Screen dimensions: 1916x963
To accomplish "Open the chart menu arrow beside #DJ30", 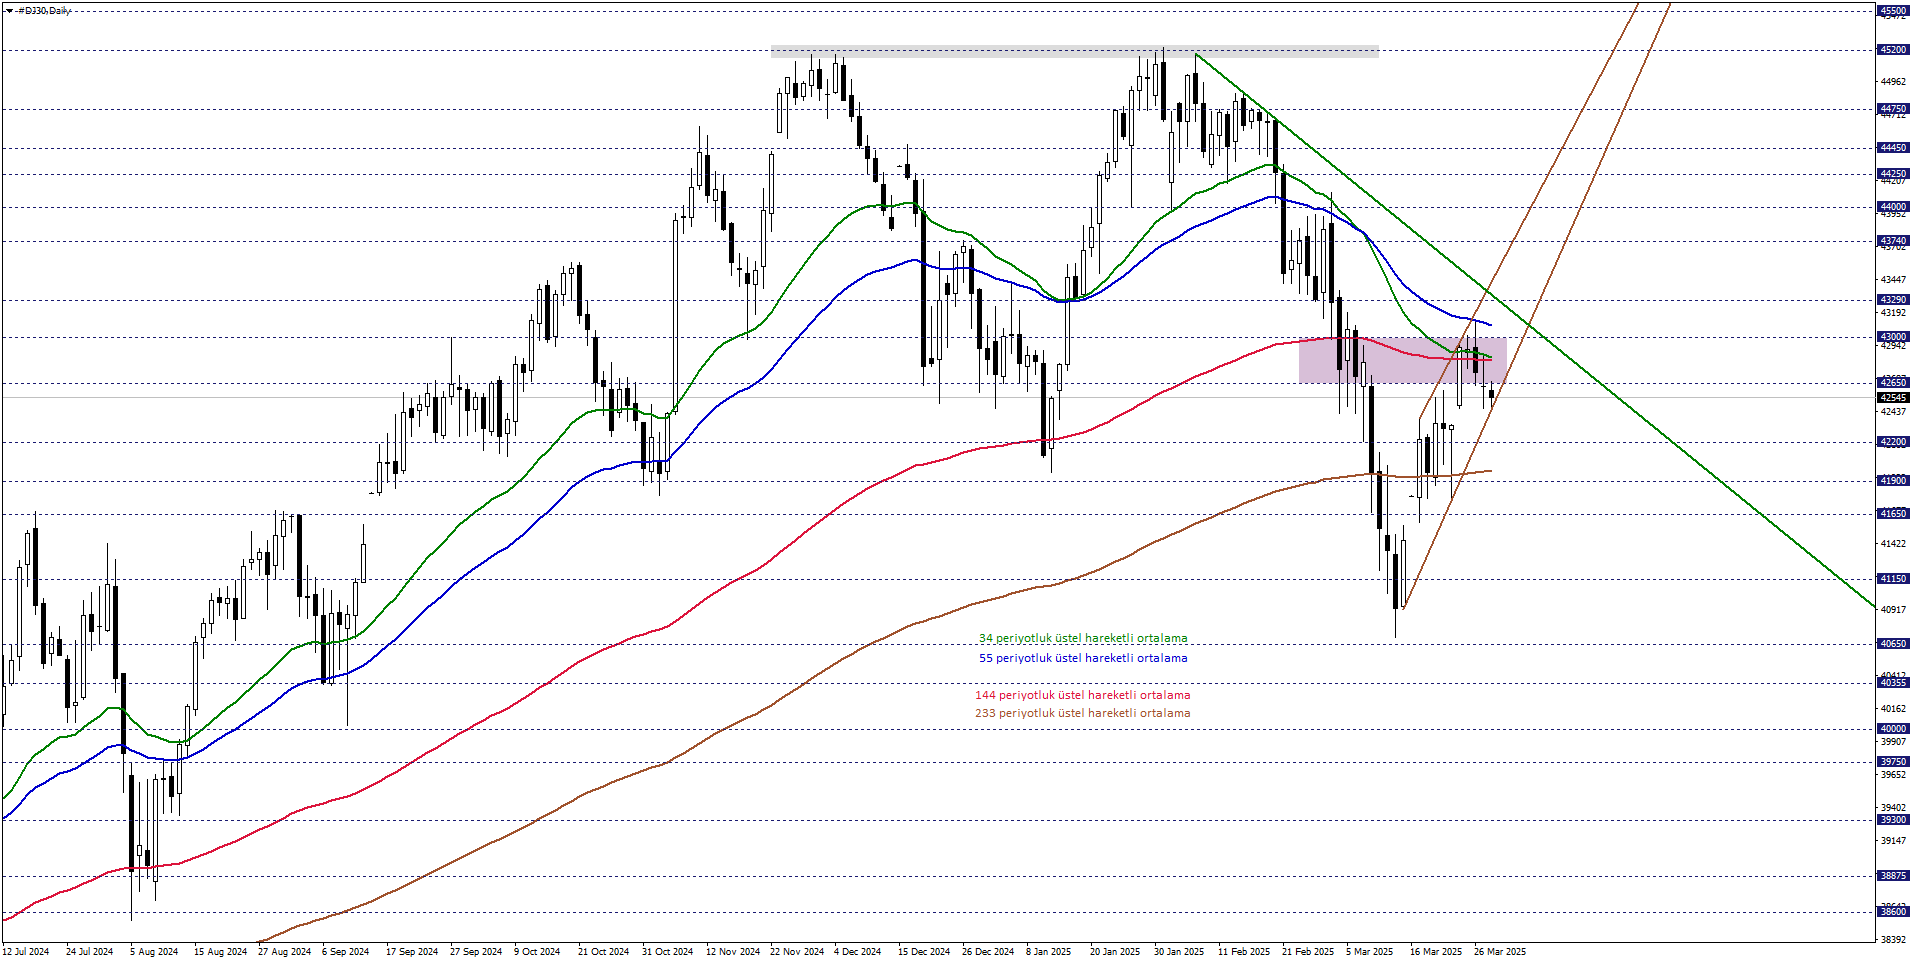I will (x=8, y=10).
